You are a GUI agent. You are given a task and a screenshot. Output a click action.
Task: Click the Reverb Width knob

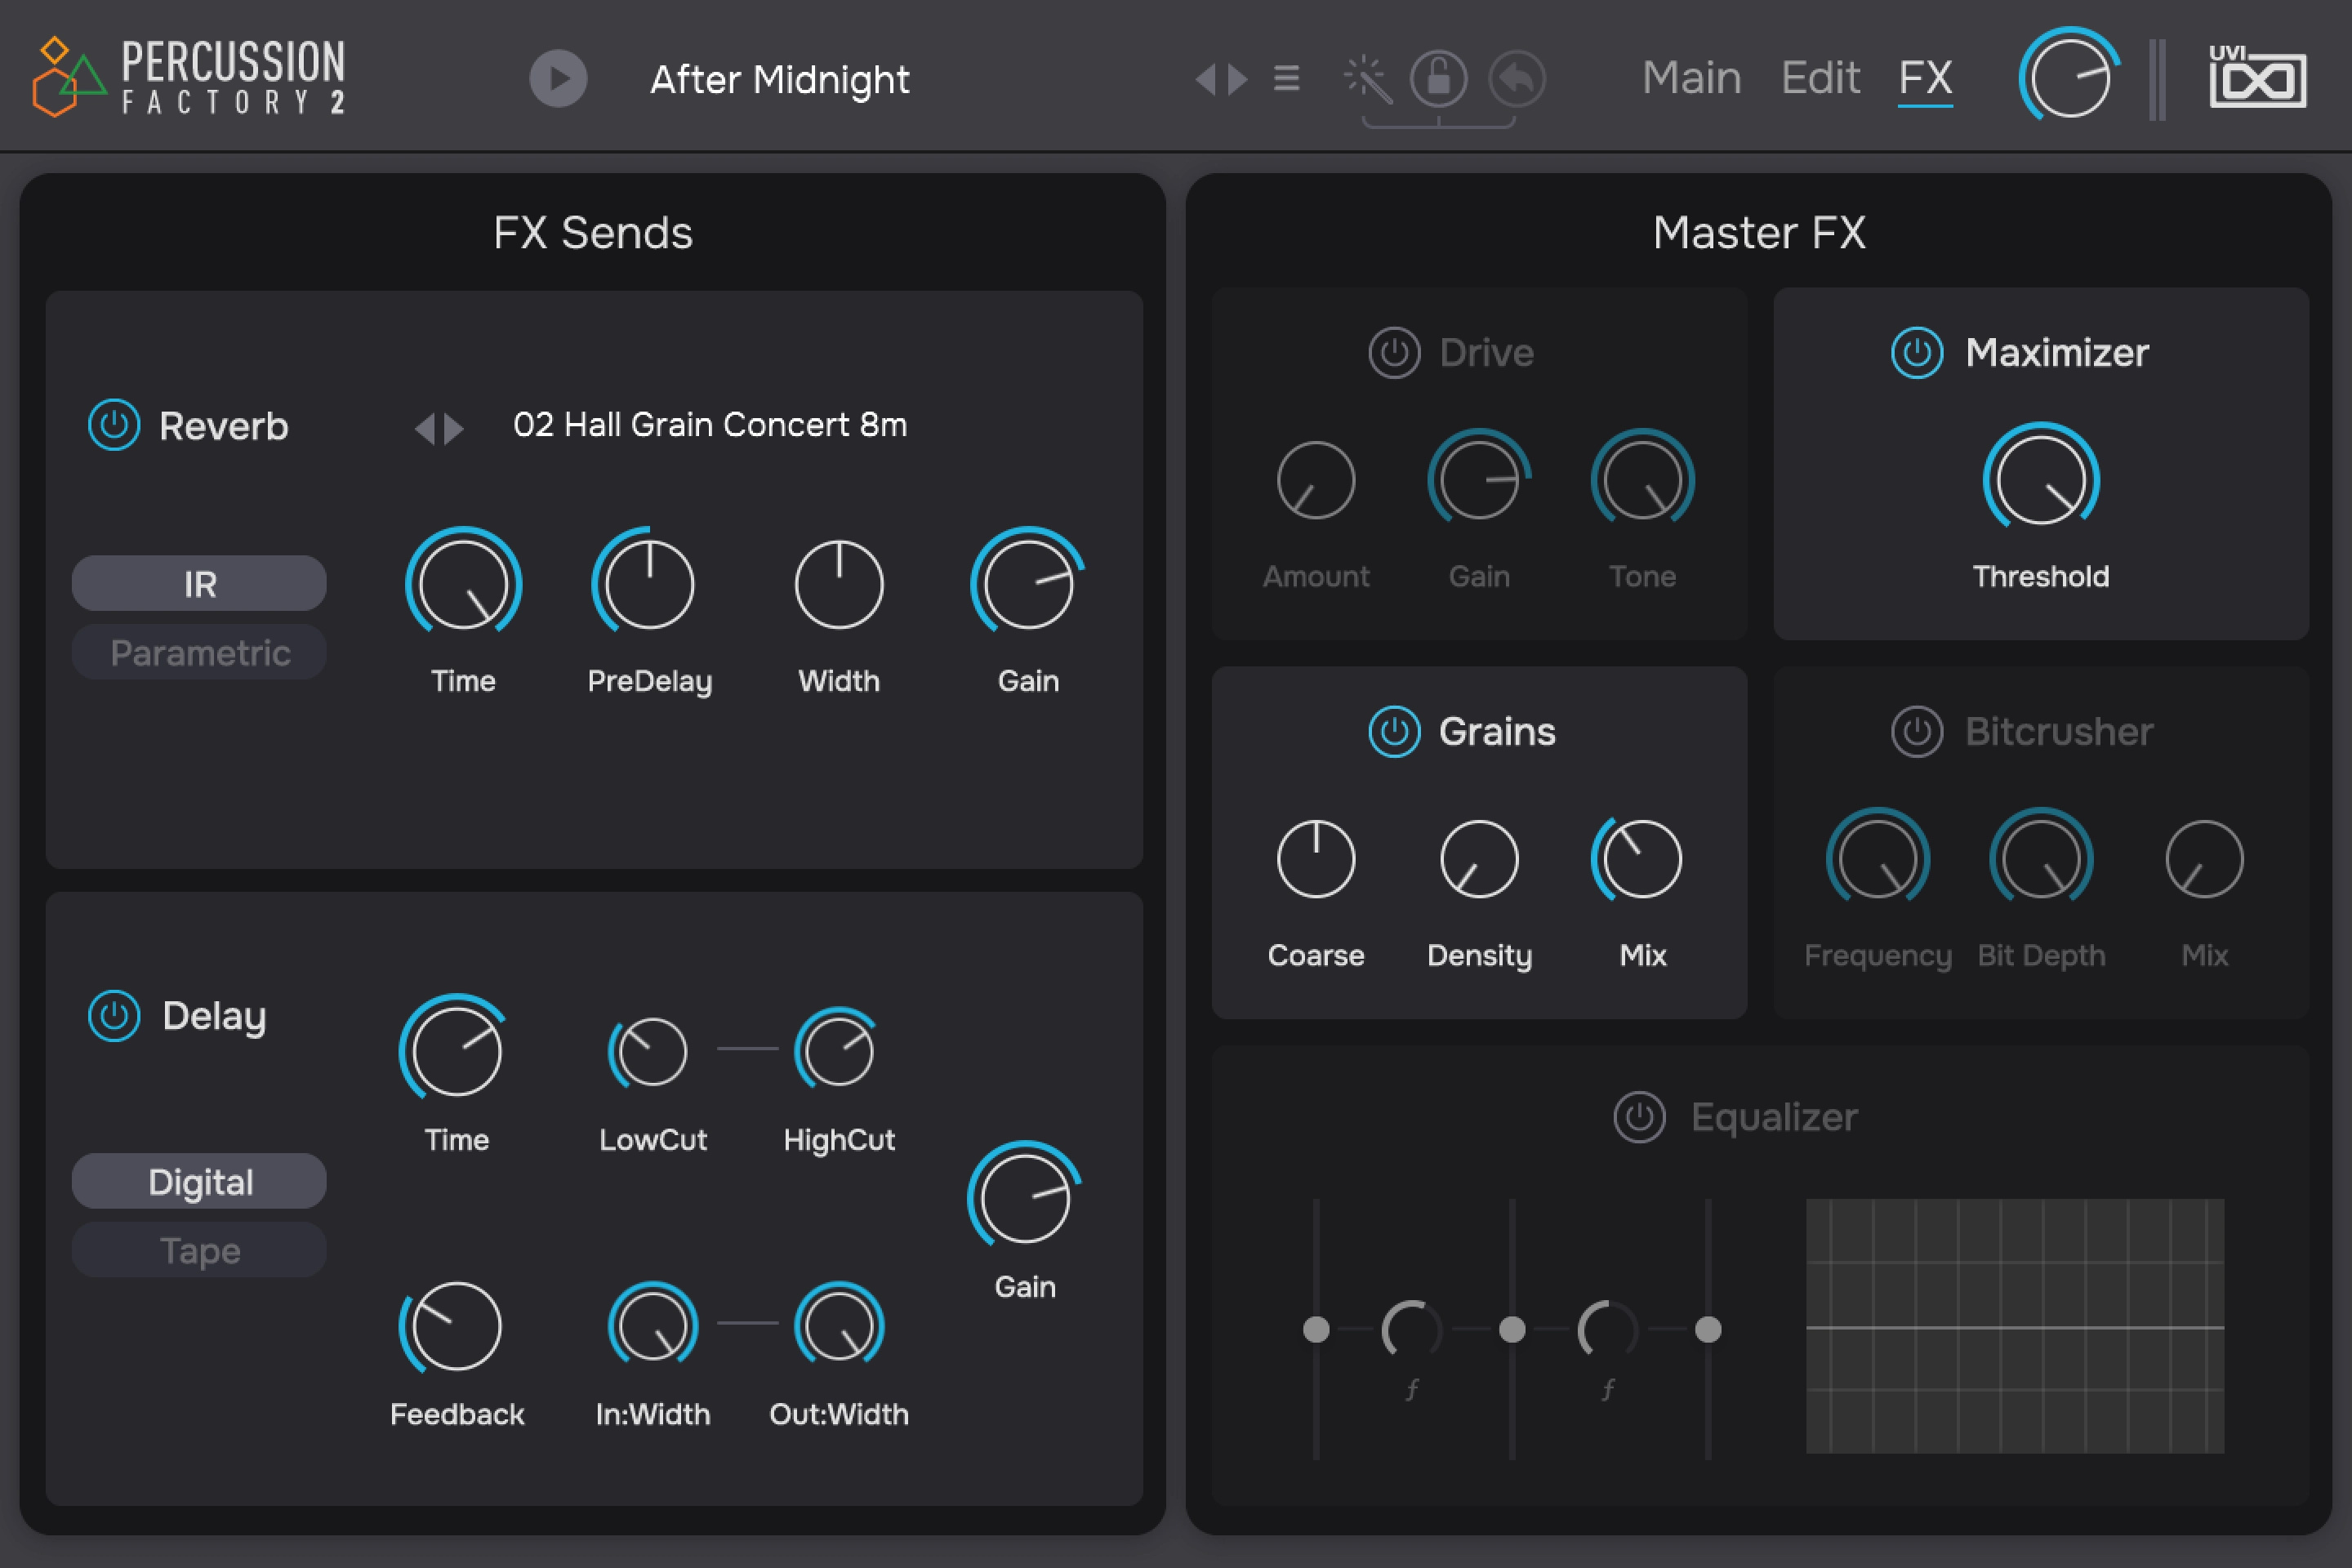839,584
